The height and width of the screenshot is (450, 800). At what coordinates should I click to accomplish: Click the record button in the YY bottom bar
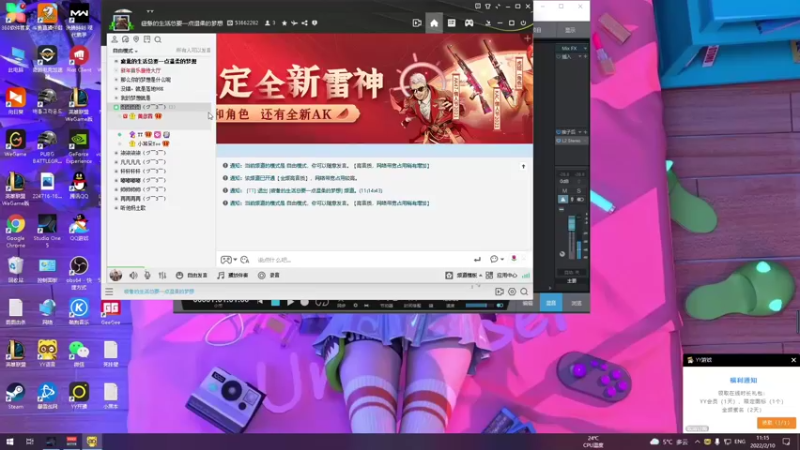pos(268,275)
